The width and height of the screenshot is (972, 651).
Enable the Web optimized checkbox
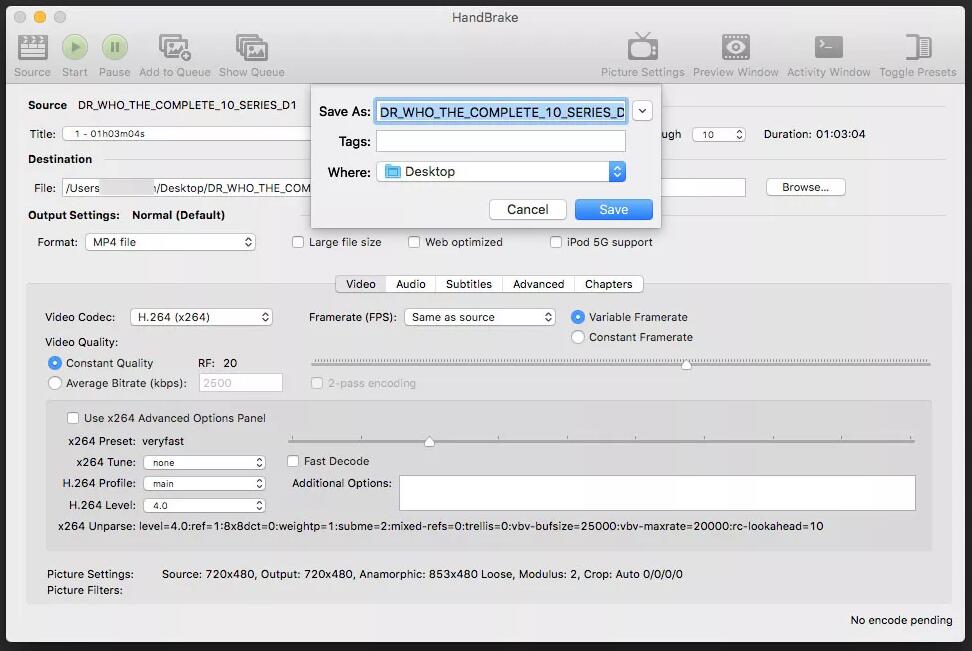pyautogui.click(x=413, y=242)
